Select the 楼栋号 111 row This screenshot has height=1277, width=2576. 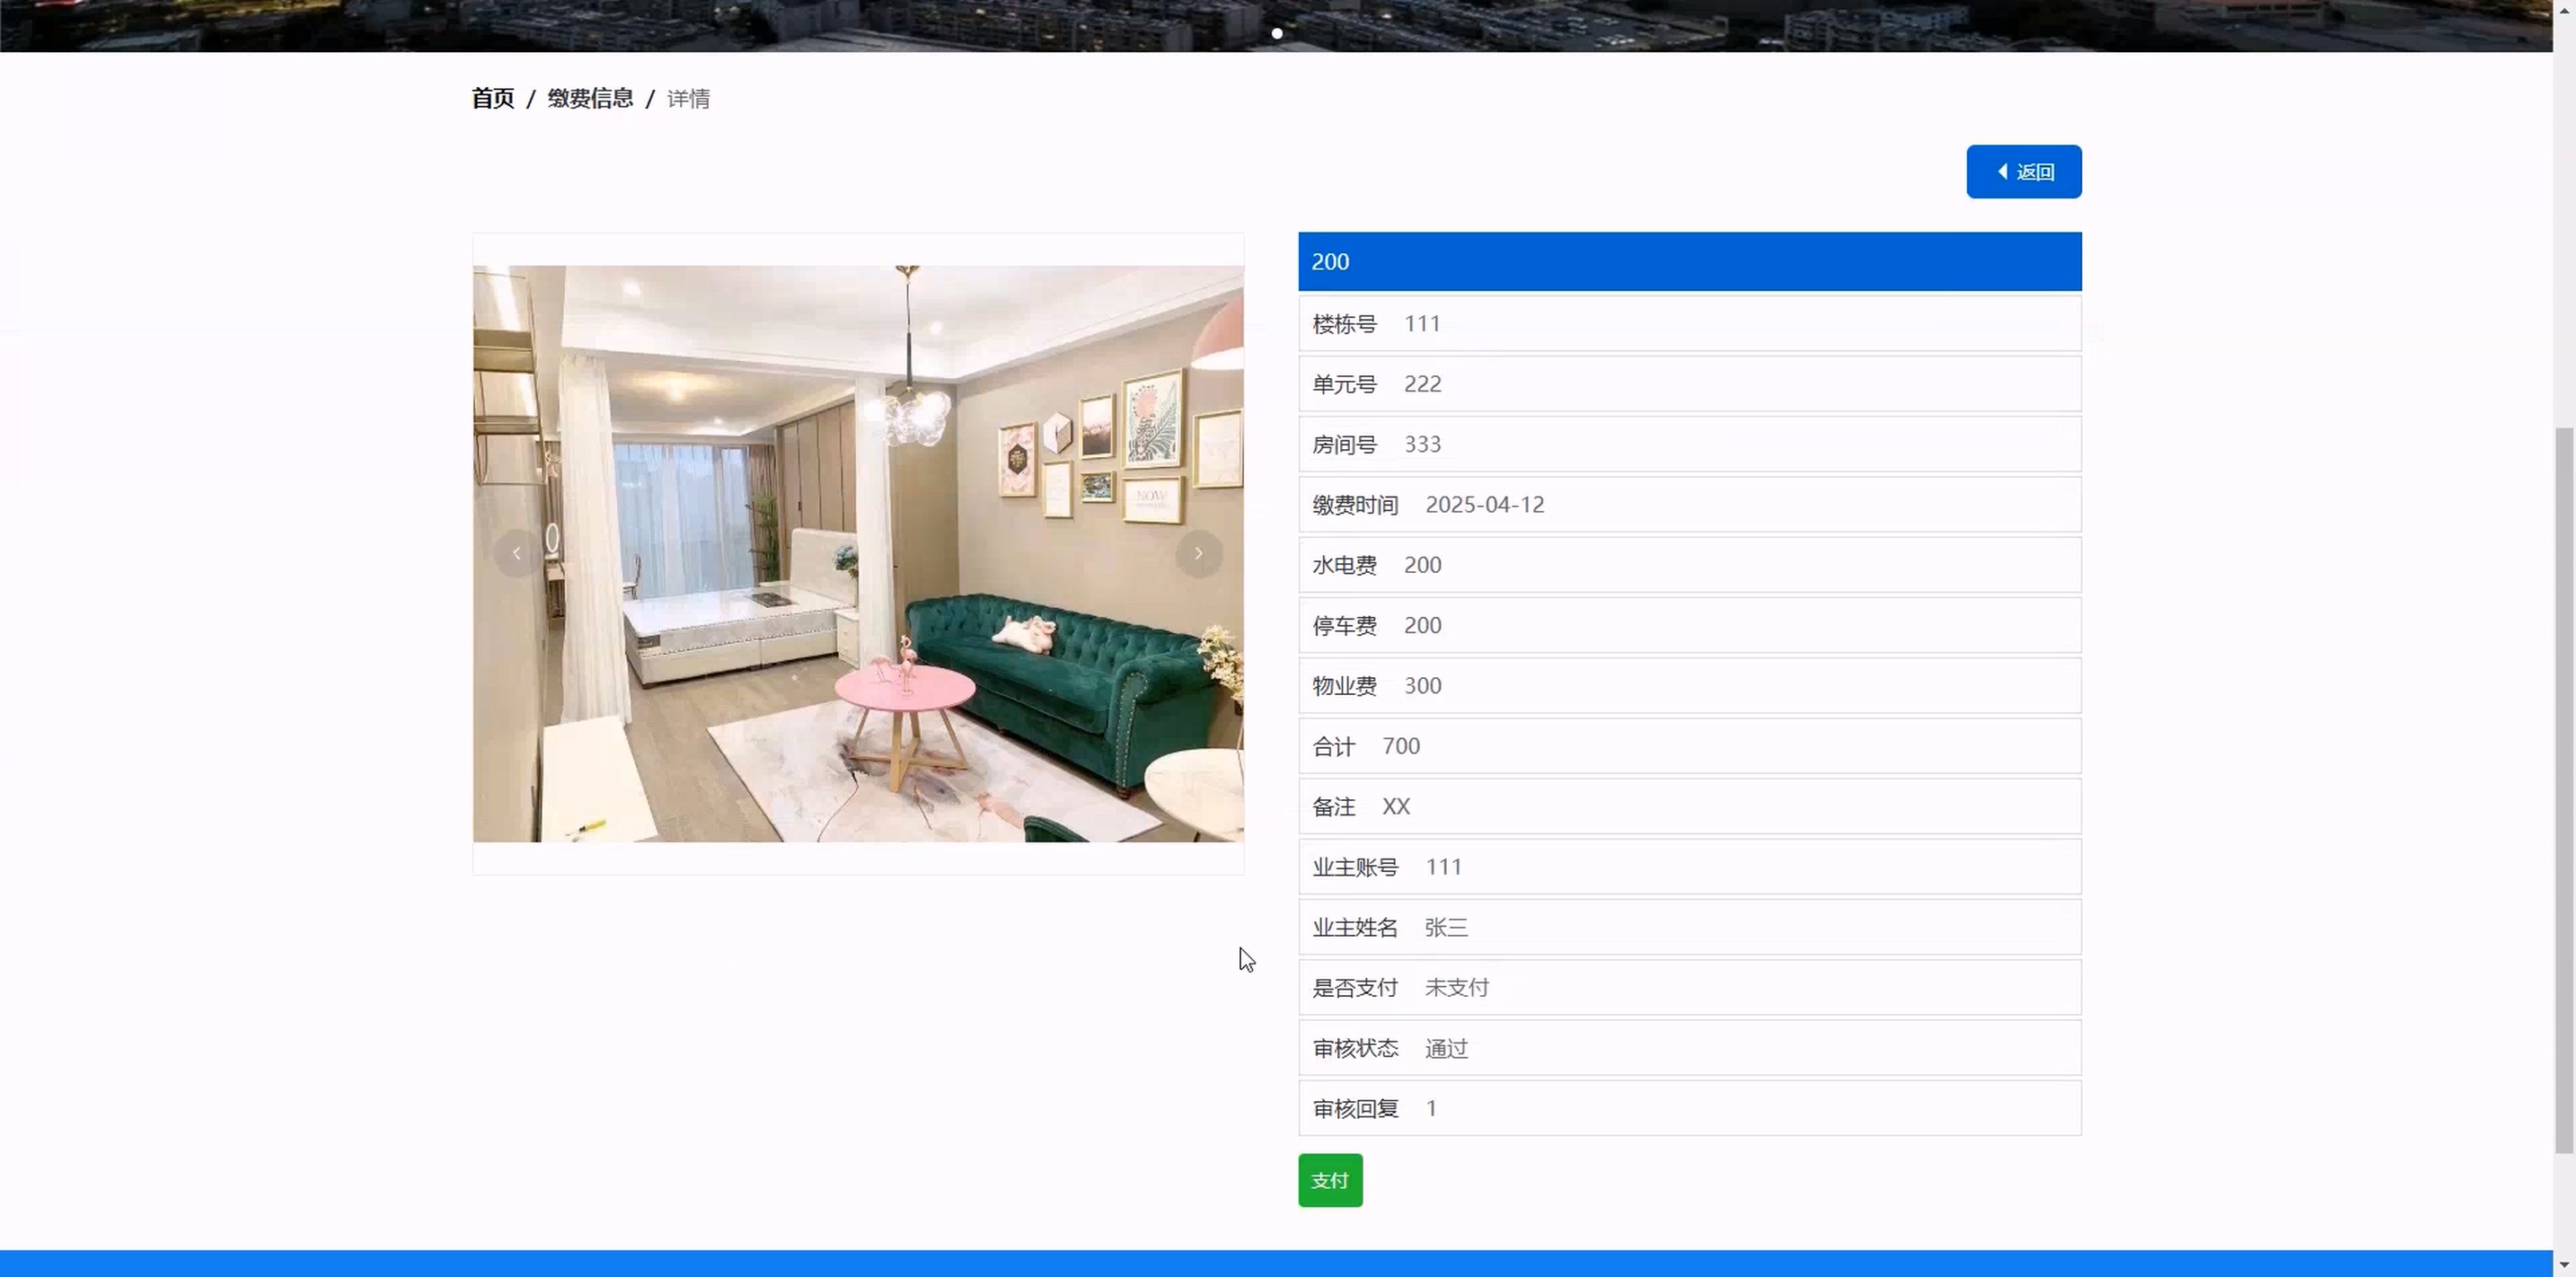click(1689, 324)
